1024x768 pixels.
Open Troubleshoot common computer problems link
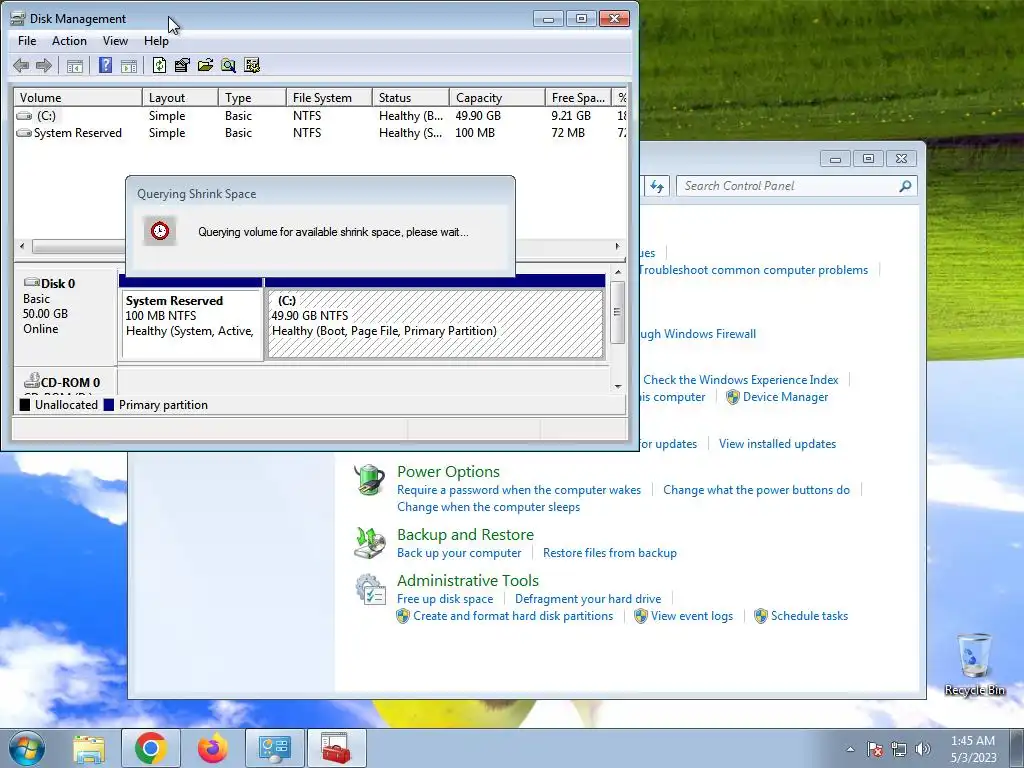click(x=753, y=270)
